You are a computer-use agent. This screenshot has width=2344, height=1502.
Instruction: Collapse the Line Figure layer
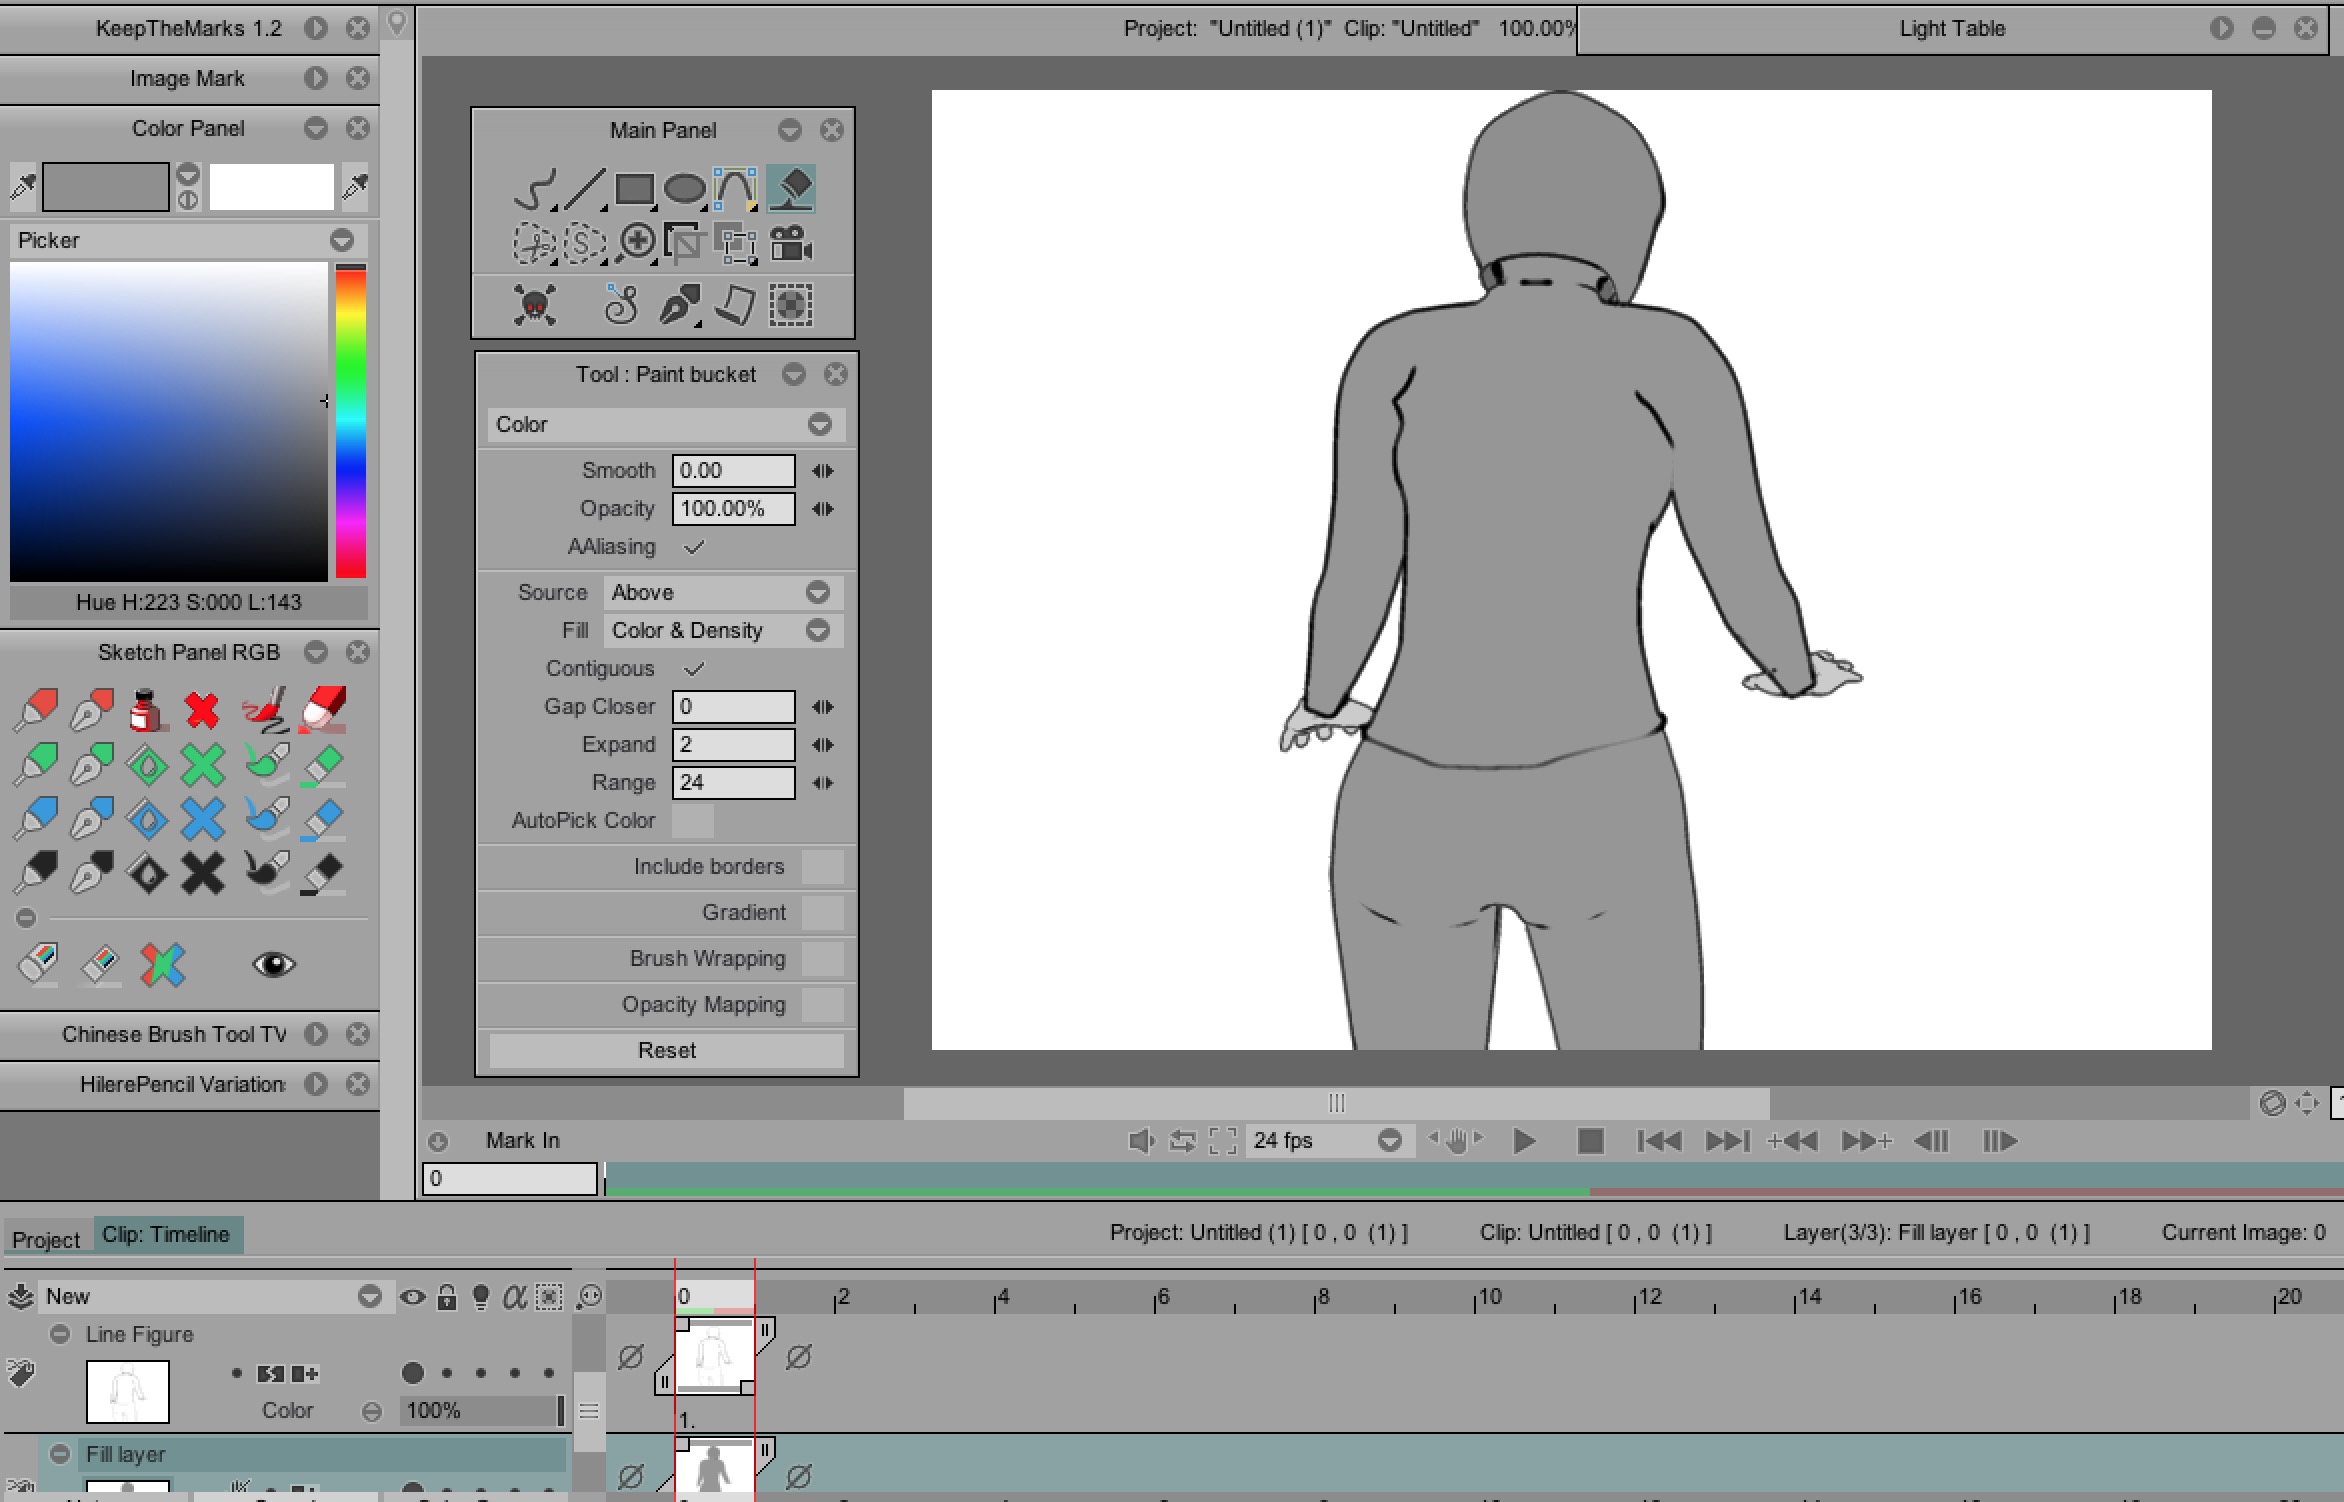click(x=60, y=1334)
